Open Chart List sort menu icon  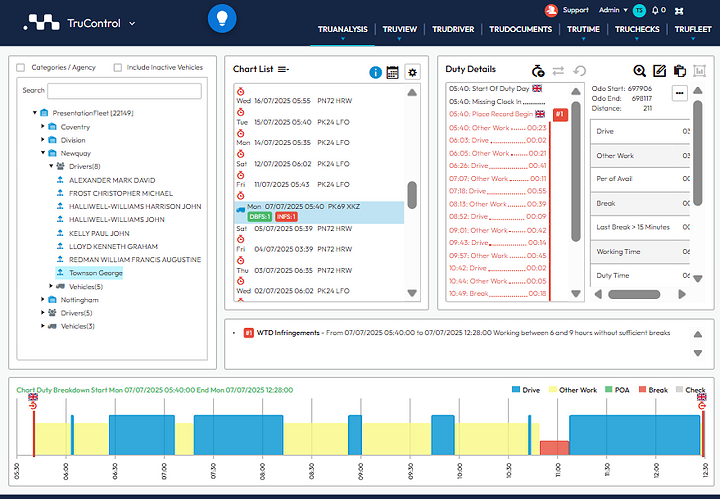[x=283, y=69]
